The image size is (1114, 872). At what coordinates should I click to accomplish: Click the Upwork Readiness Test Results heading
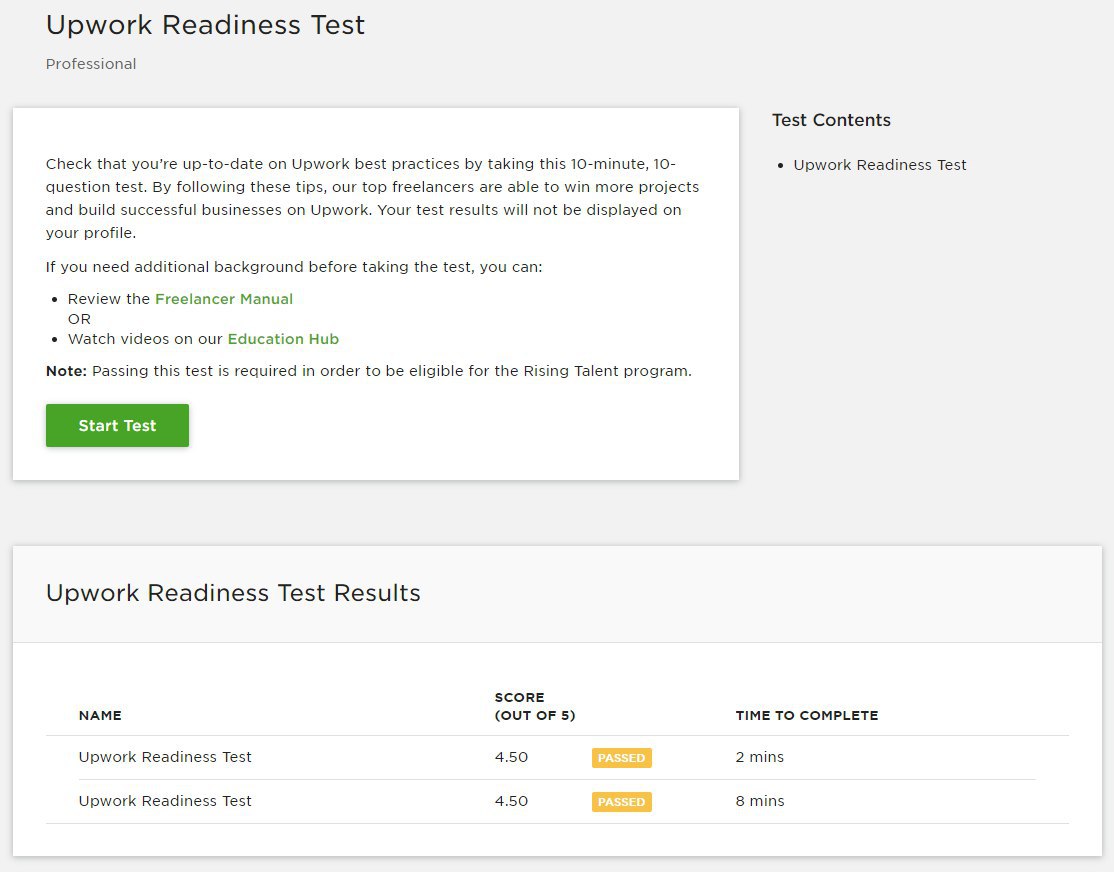[x=233, y=593]
